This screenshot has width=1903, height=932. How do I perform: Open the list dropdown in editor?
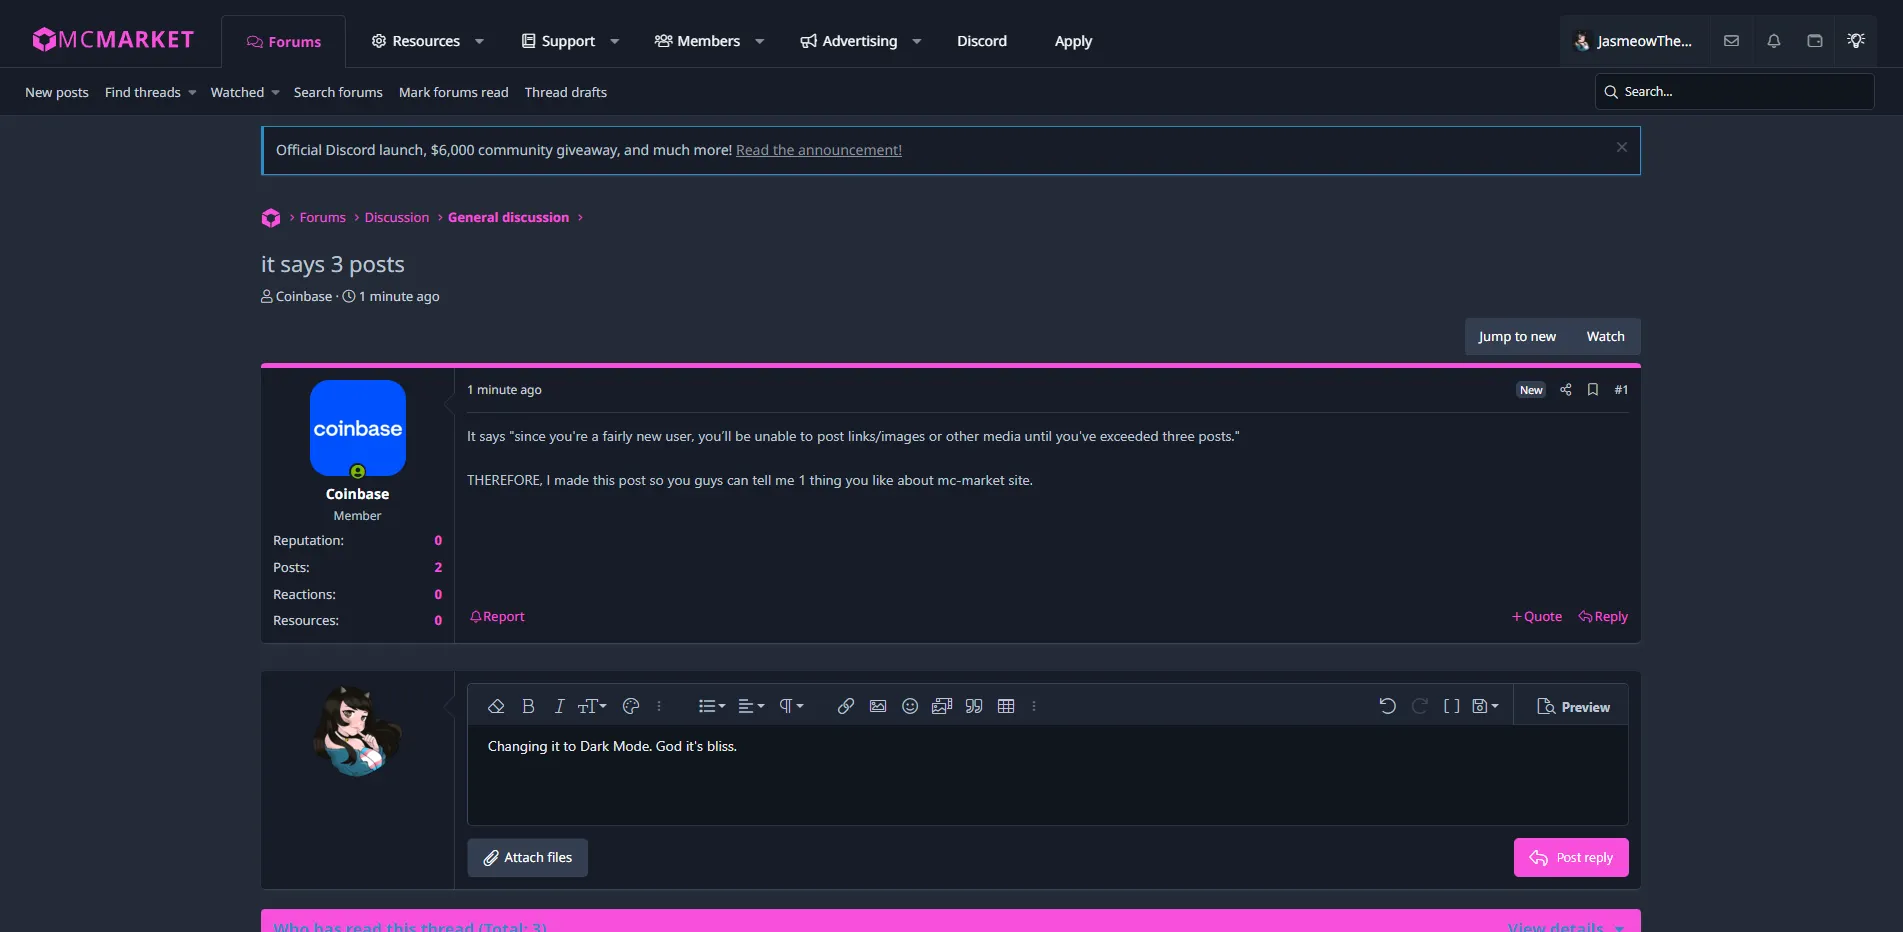712,706
